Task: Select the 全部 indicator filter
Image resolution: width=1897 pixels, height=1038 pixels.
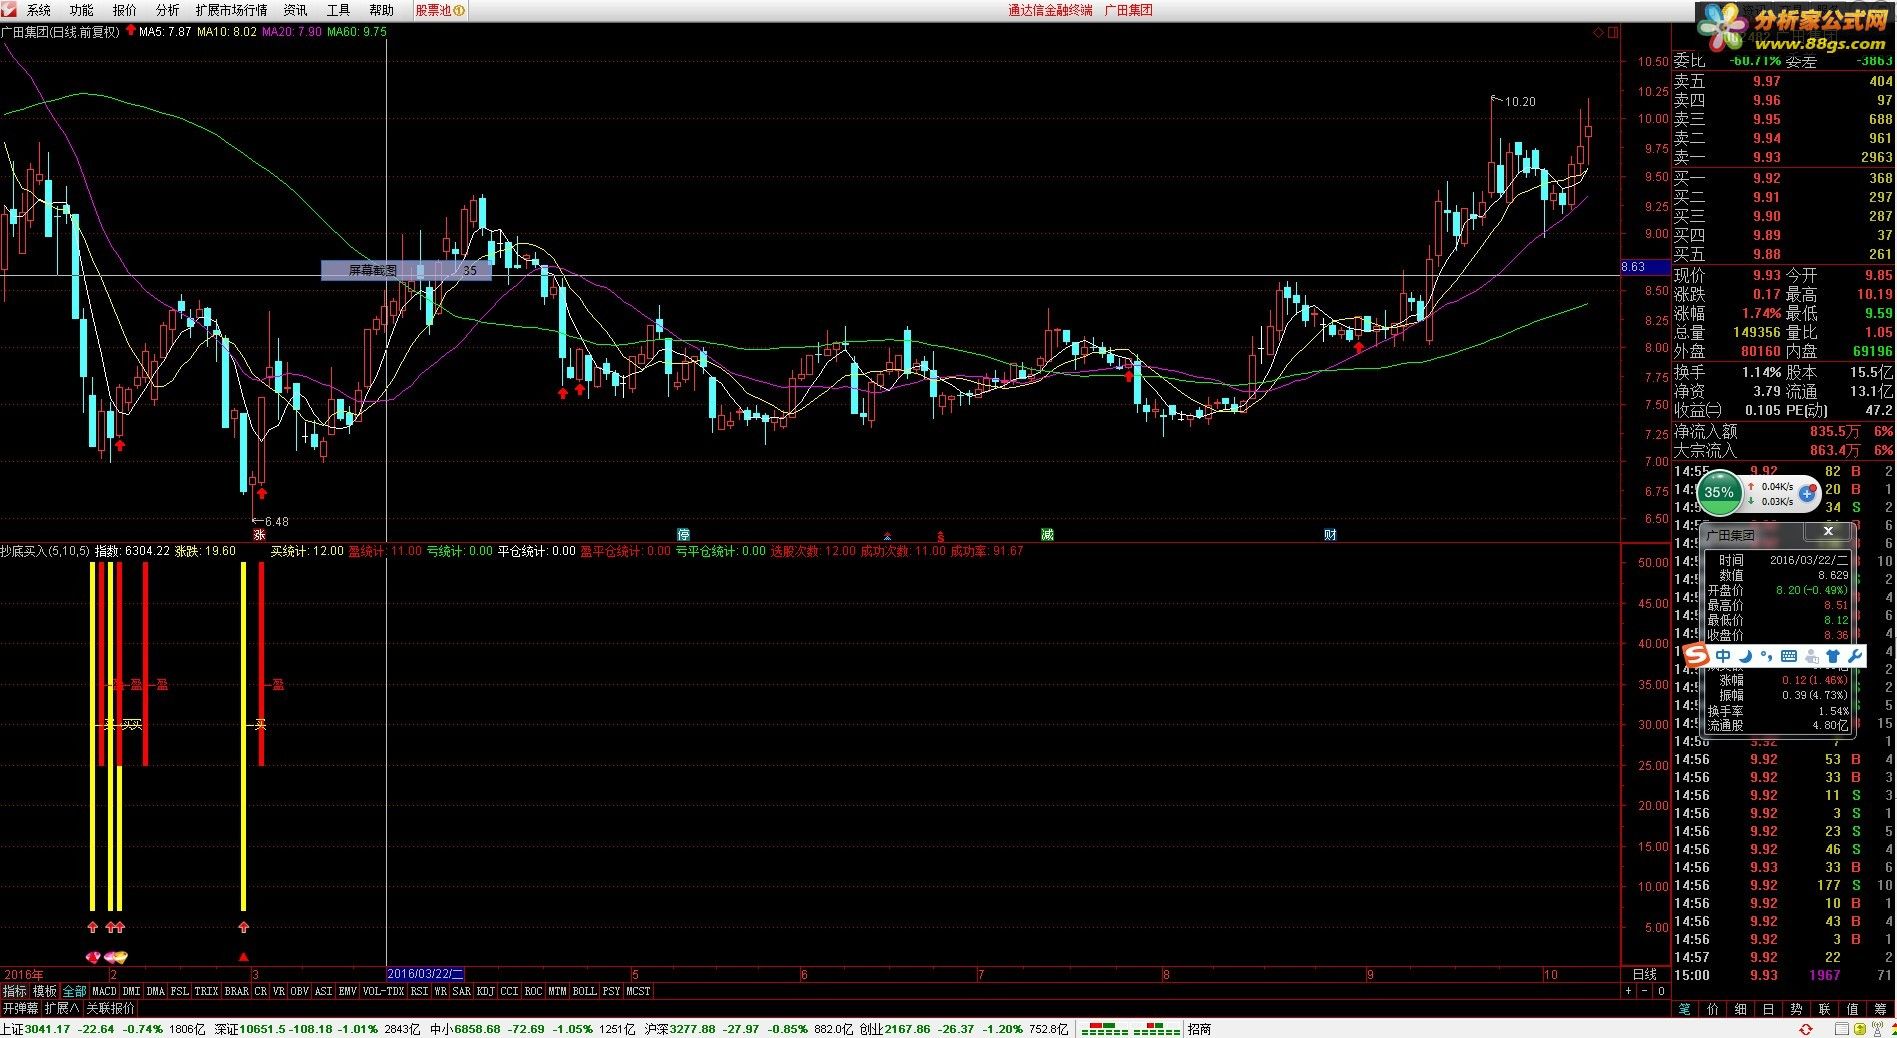Action: coord(74,991)
